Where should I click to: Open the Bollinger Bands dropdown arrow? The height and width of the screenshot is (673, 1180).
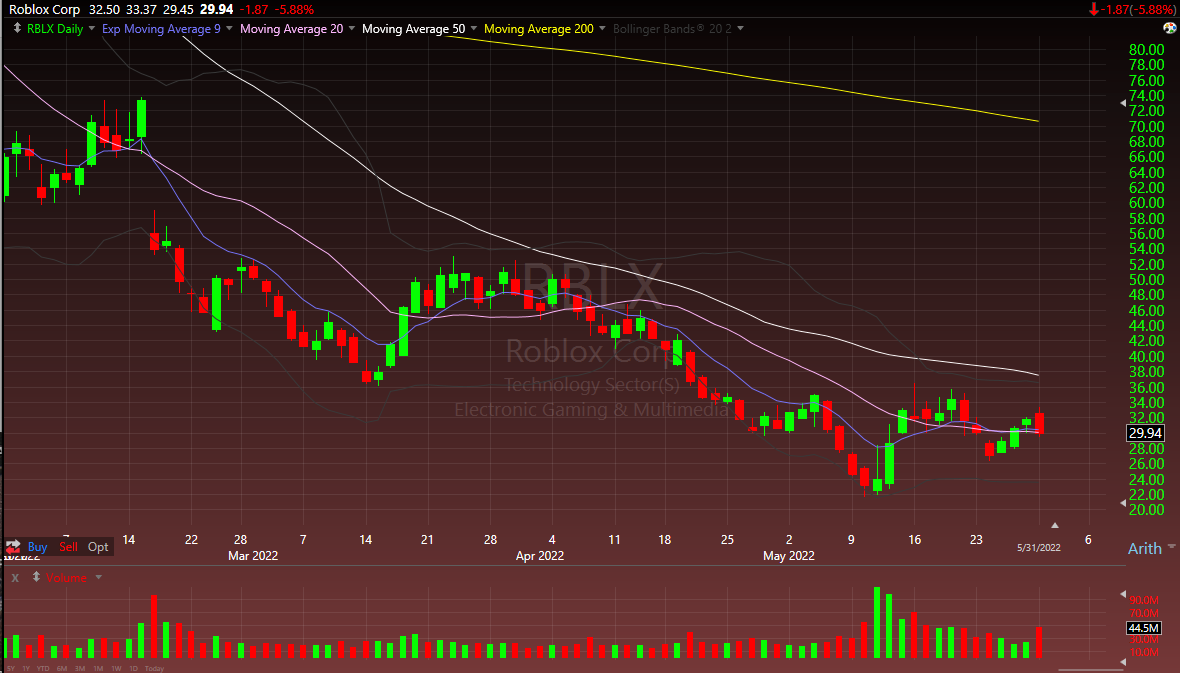[x=741, y=29]
